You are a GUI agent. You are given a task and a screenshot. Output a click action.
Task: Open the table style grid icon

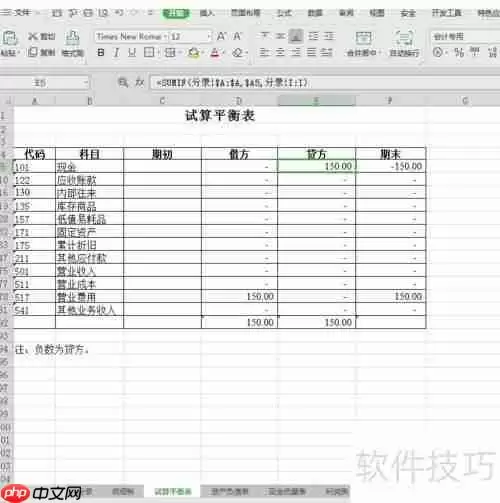pyautogui.click(x=170, y=52)
